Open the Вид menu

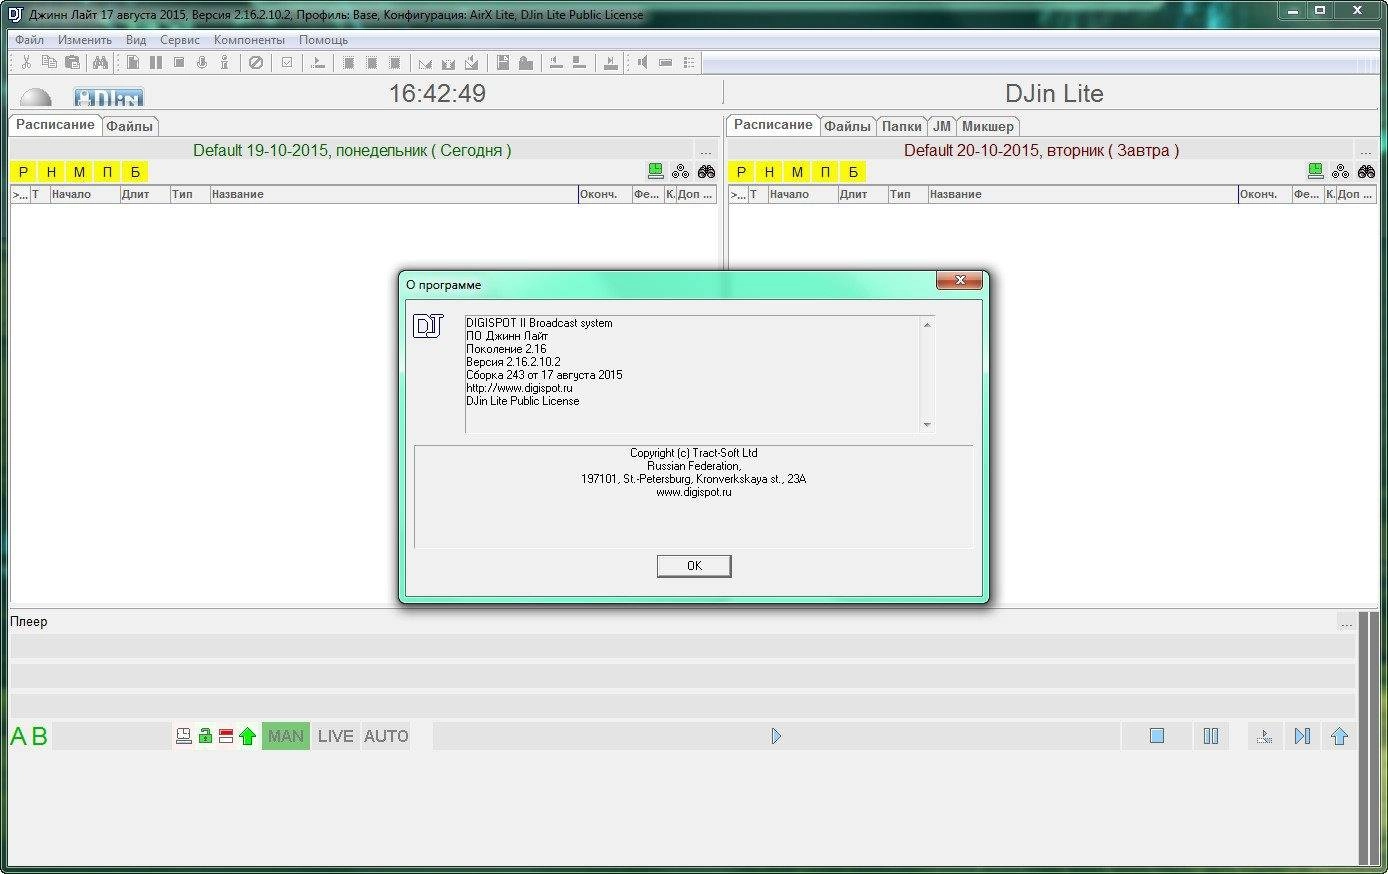pyautogui.click(x=136, y=40)
